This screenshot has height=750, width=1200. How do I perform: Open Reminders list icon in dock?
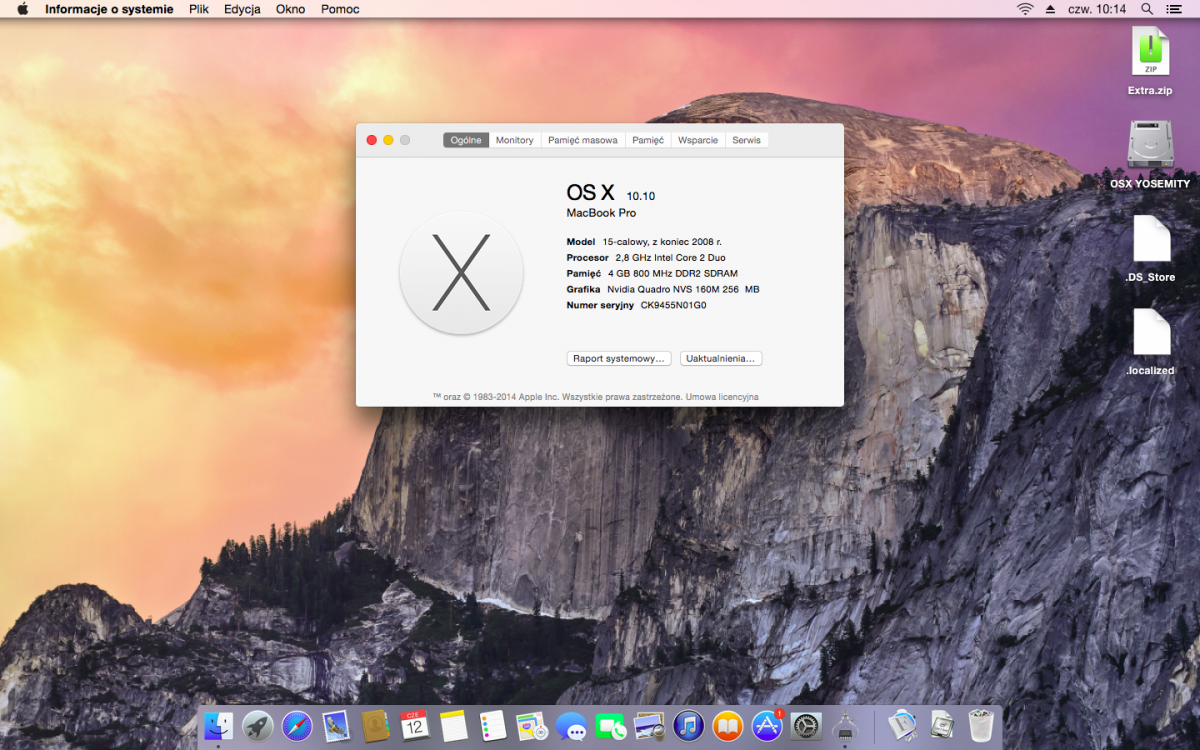point(493,726)
